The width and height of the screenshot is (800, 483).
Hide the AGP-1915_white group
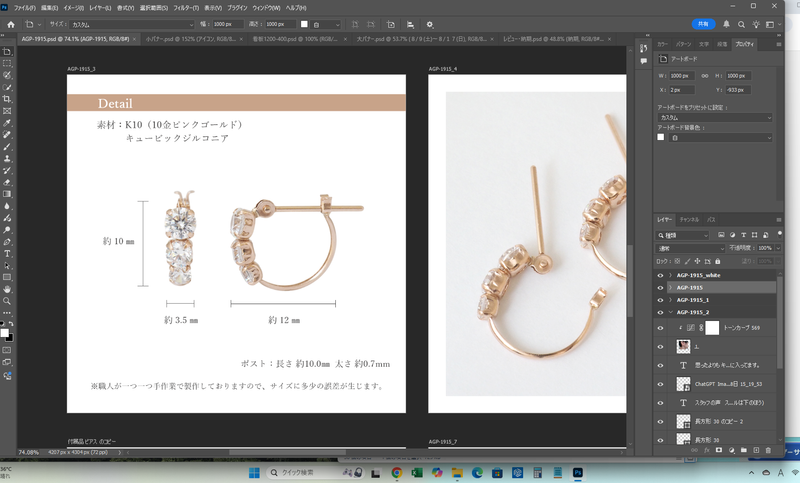pyautogui.click(x=660, y=275)
